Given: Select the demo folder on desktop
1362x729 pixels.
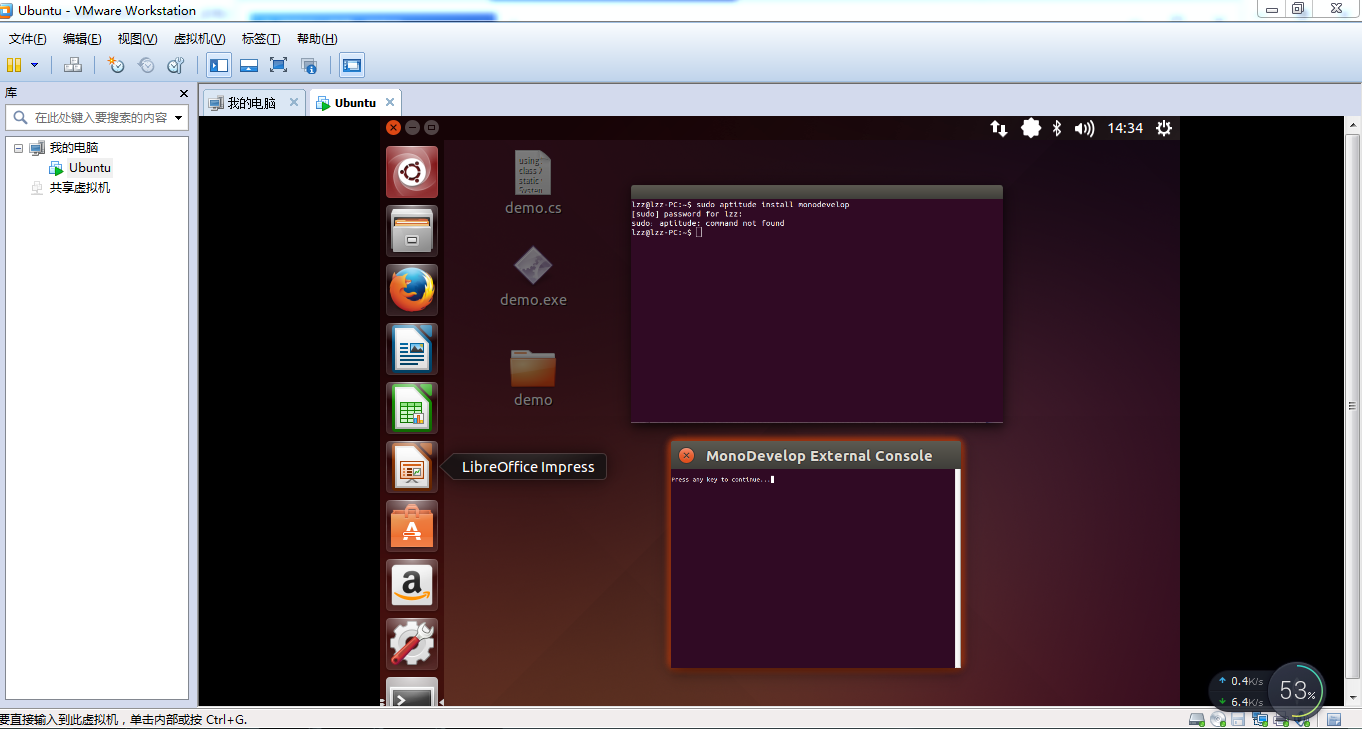Looking at the screenshot, I should [x=533, y=378].
